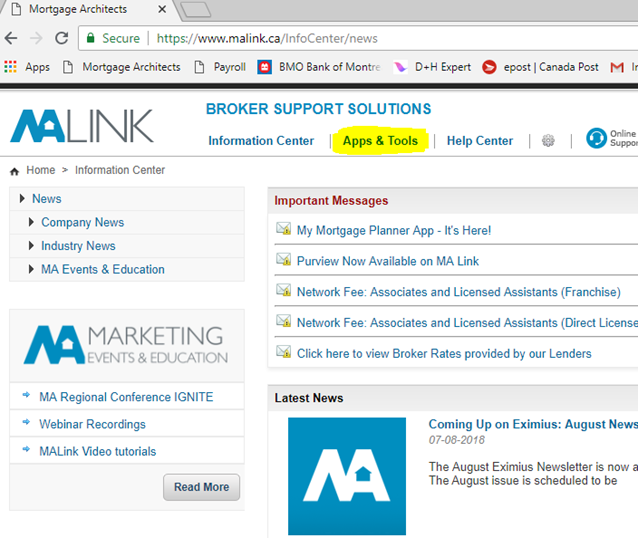The height and width of the screenshot is (538, 638).
Task: Click arrow bullet beside MA Regional Conference IGNITE
Action: (x=26, y=394)
